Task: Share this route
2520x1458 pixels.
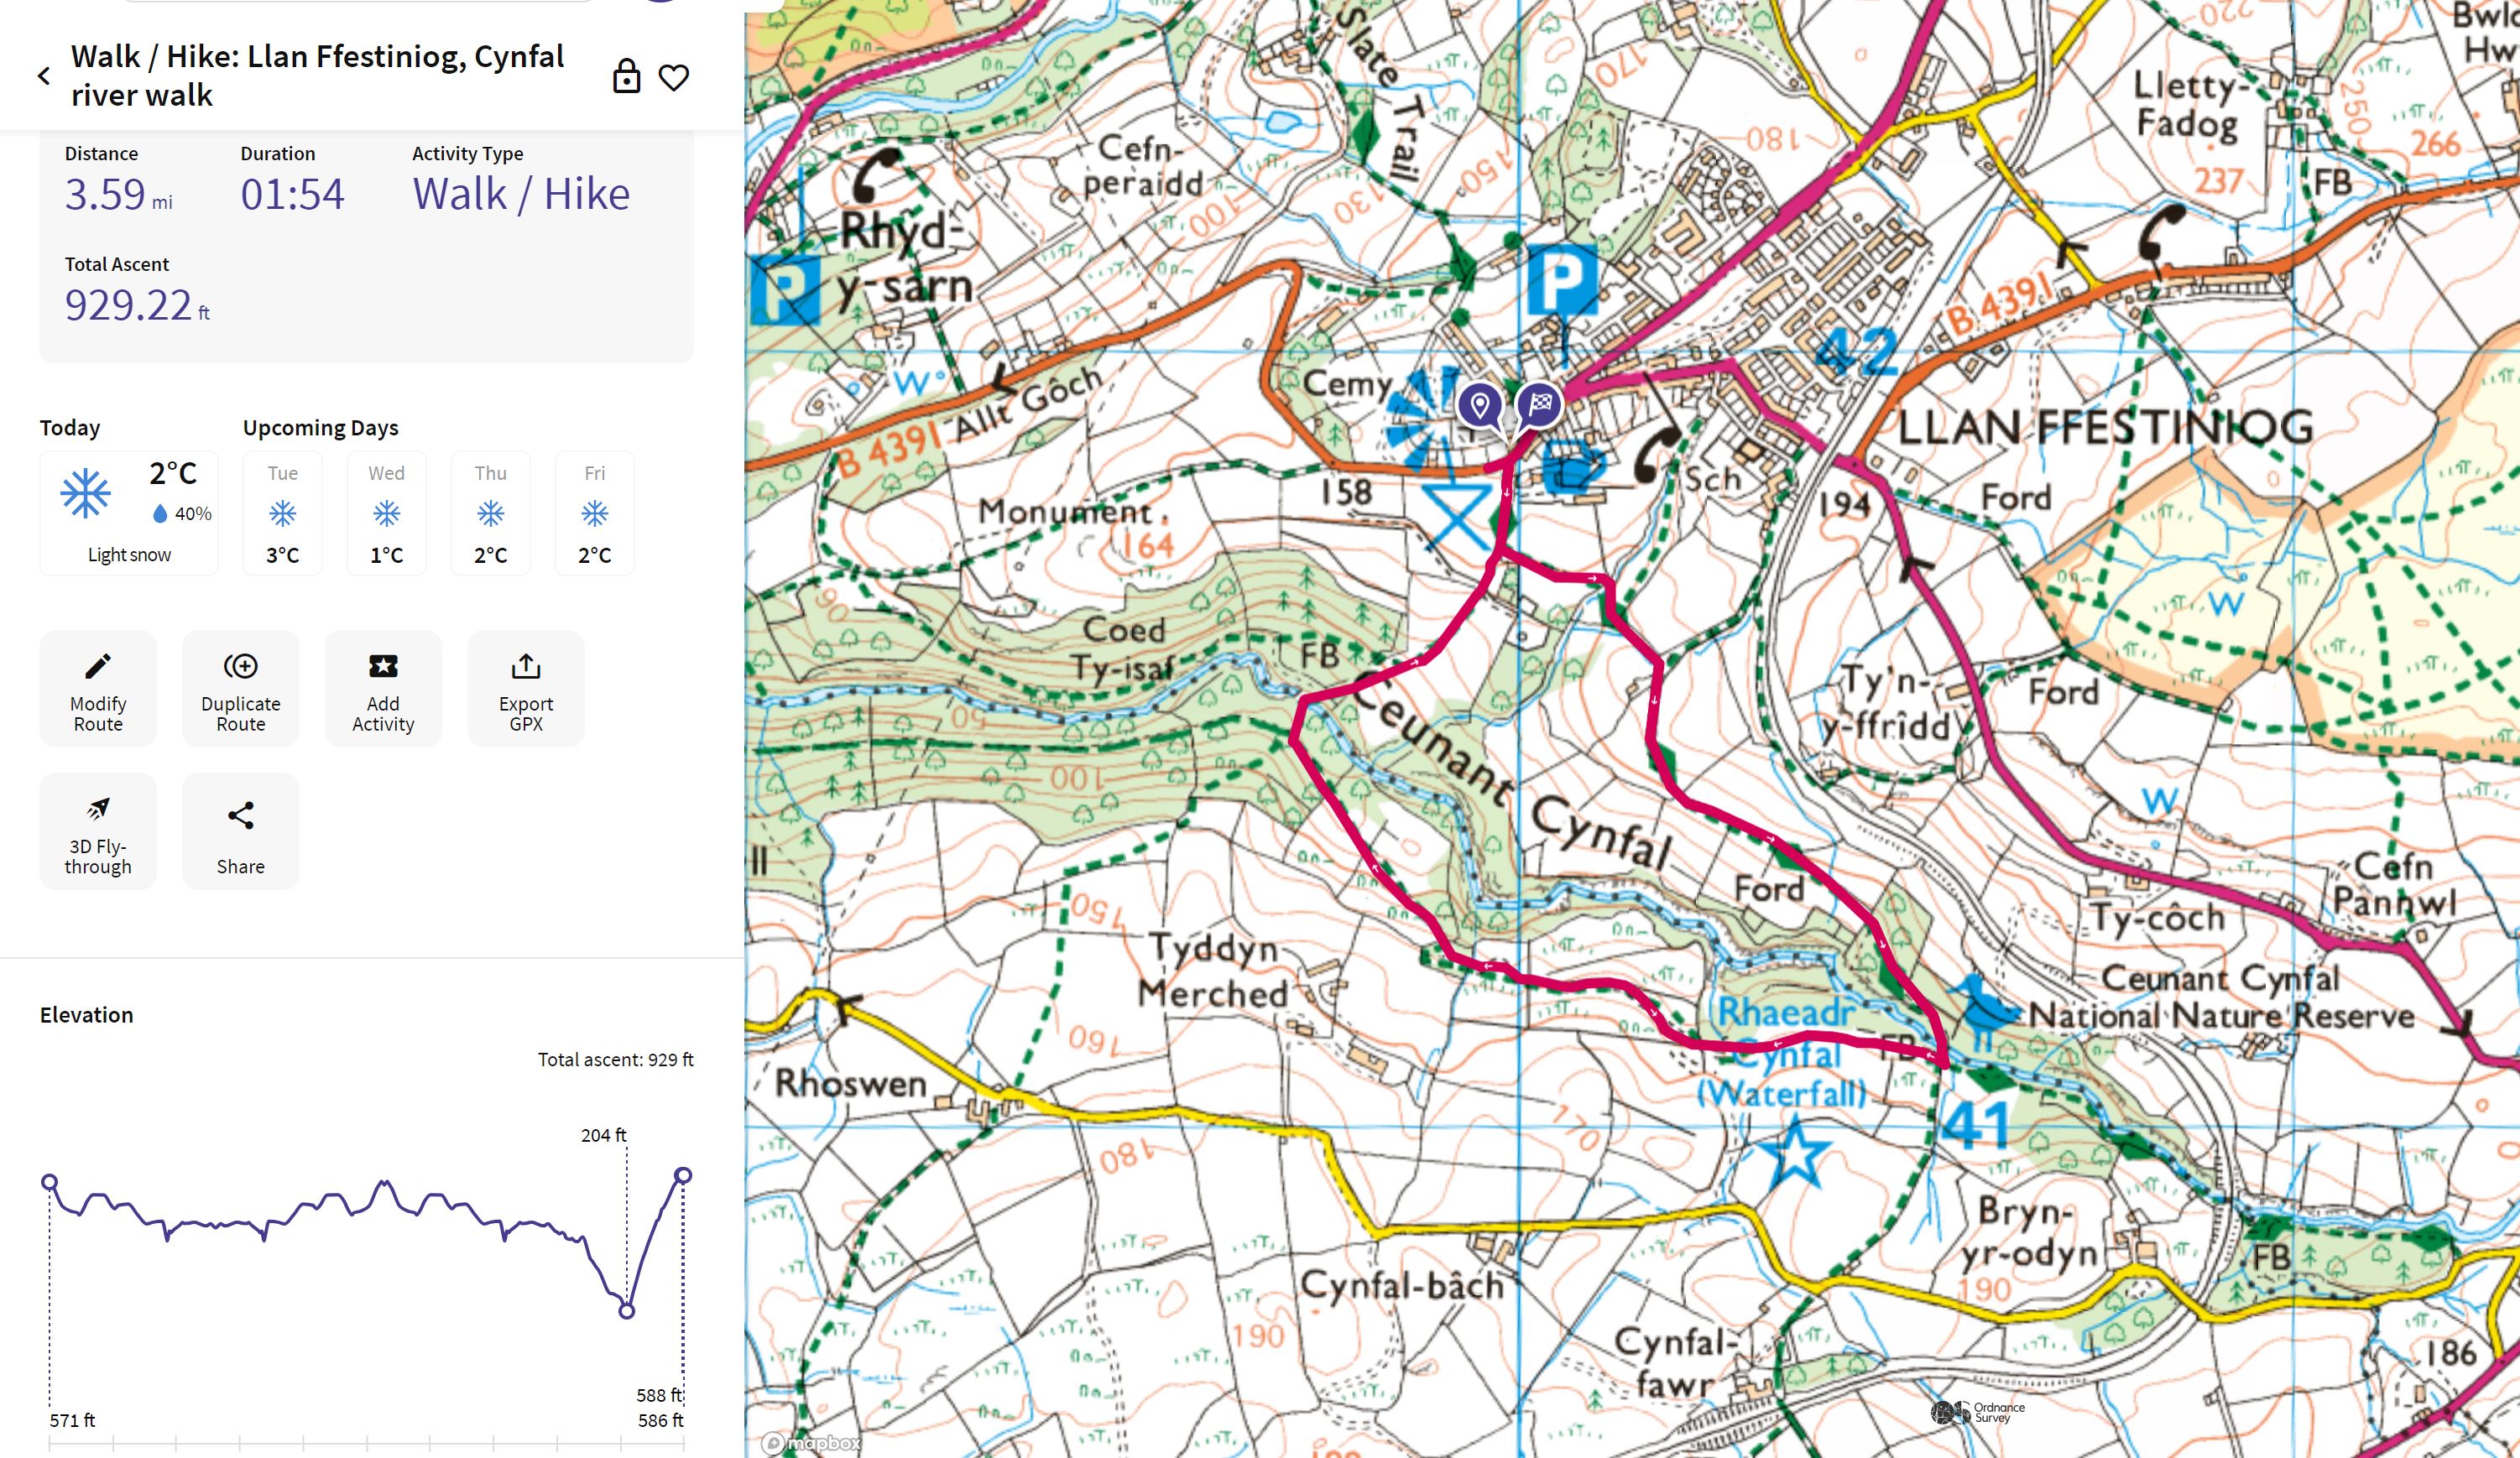Action: coord(240,831)
